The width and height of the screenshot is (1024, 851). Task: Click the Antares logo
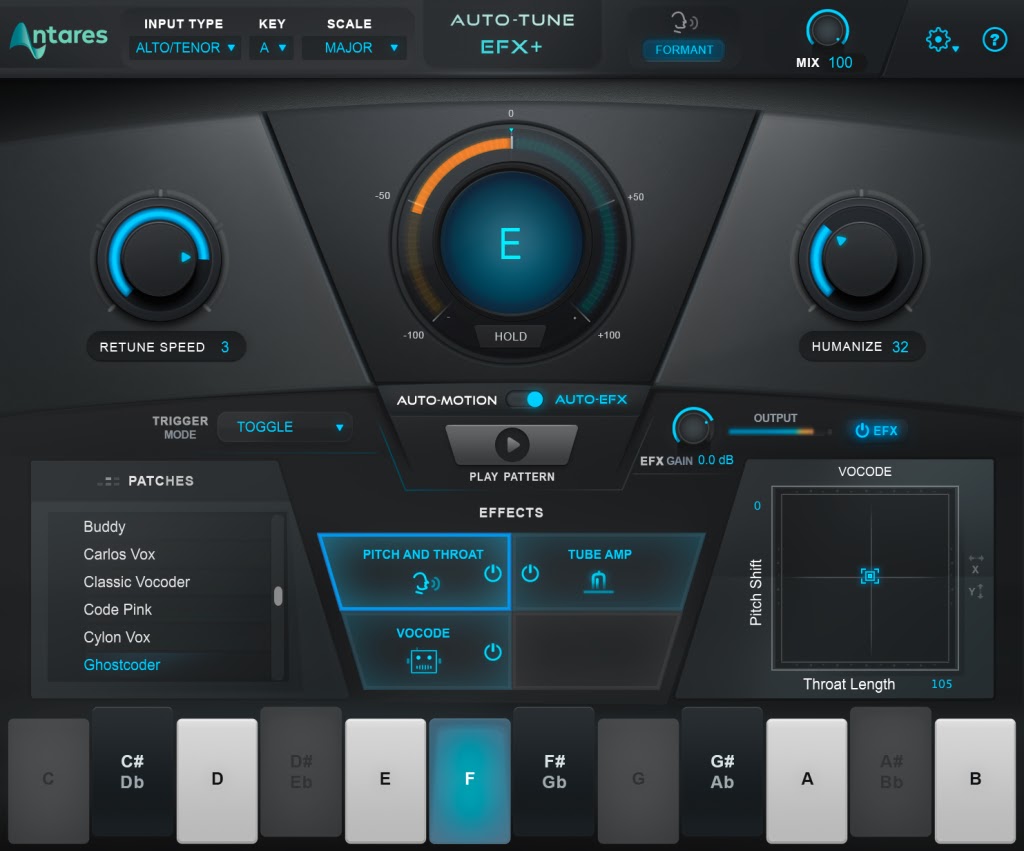pos(58,39)
